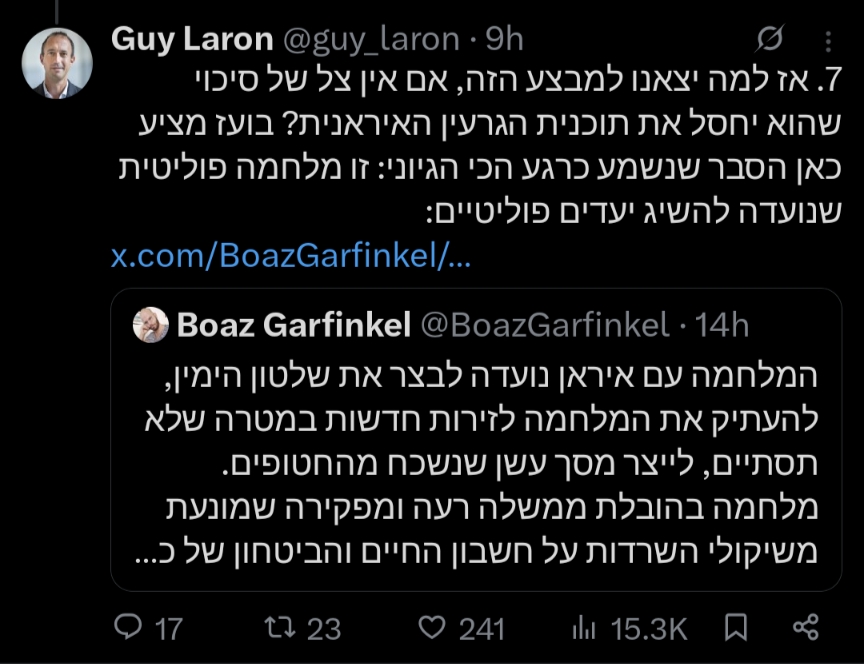Click the main tweet's Hebrew text
Screen dimensions: 864x664
pos(480,150)
